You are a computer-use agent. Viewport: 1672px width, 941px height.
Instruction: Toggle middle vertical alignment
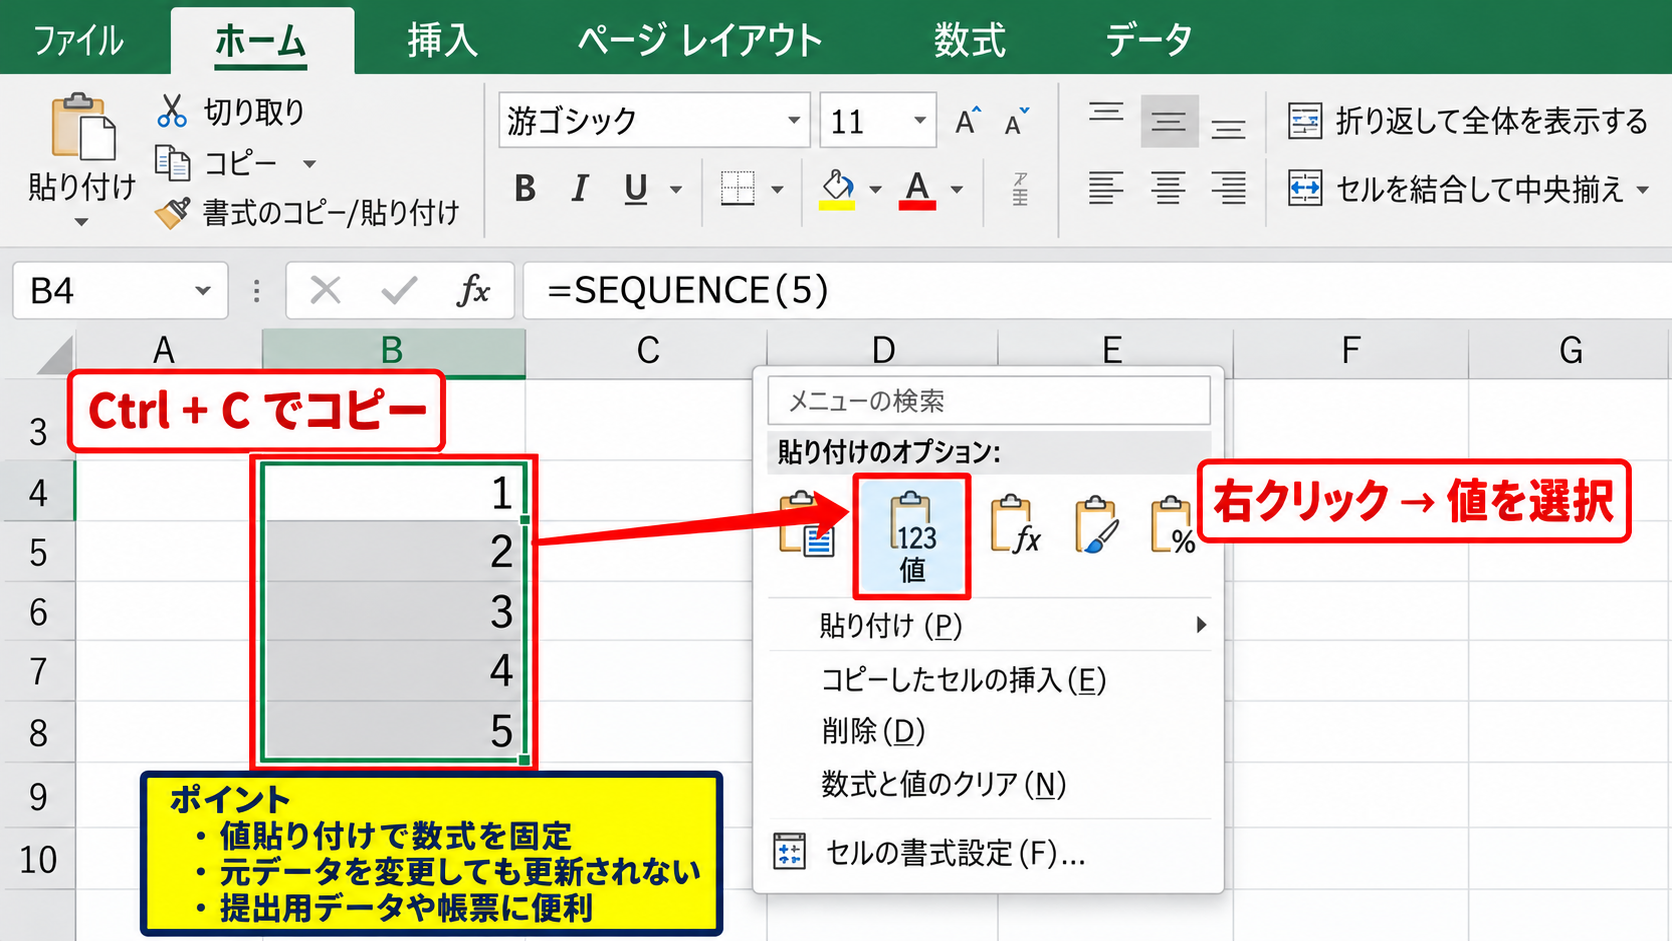click(1168, 122)
